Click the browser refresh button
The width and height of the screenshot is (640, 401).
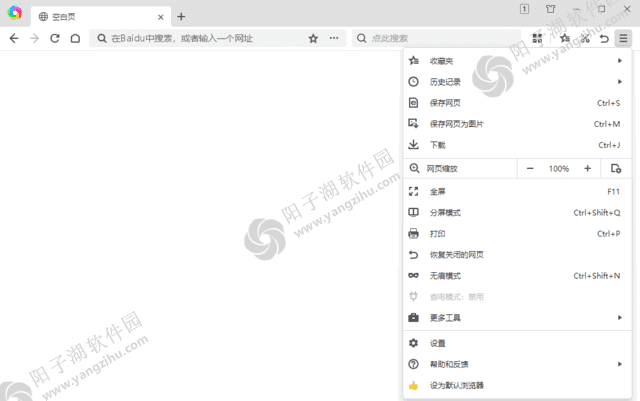coord(54,38)
